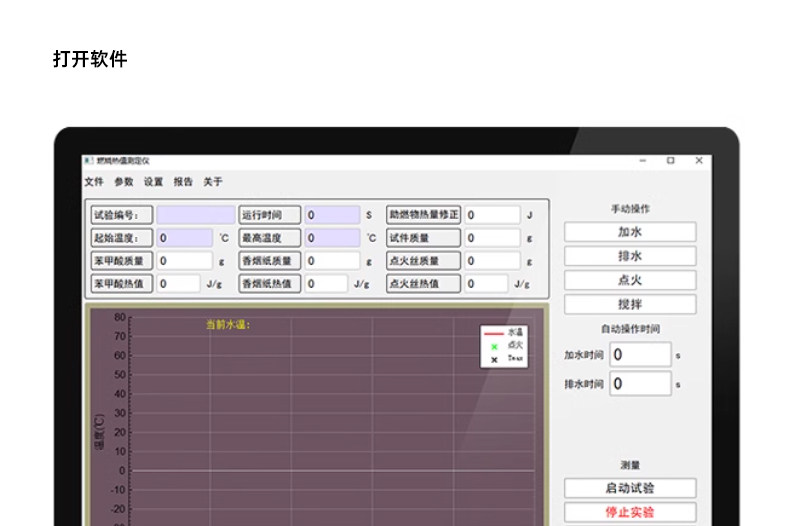Click the 手动操作 section heading
Screen dimensions: 790x526
tap(630, 209)
